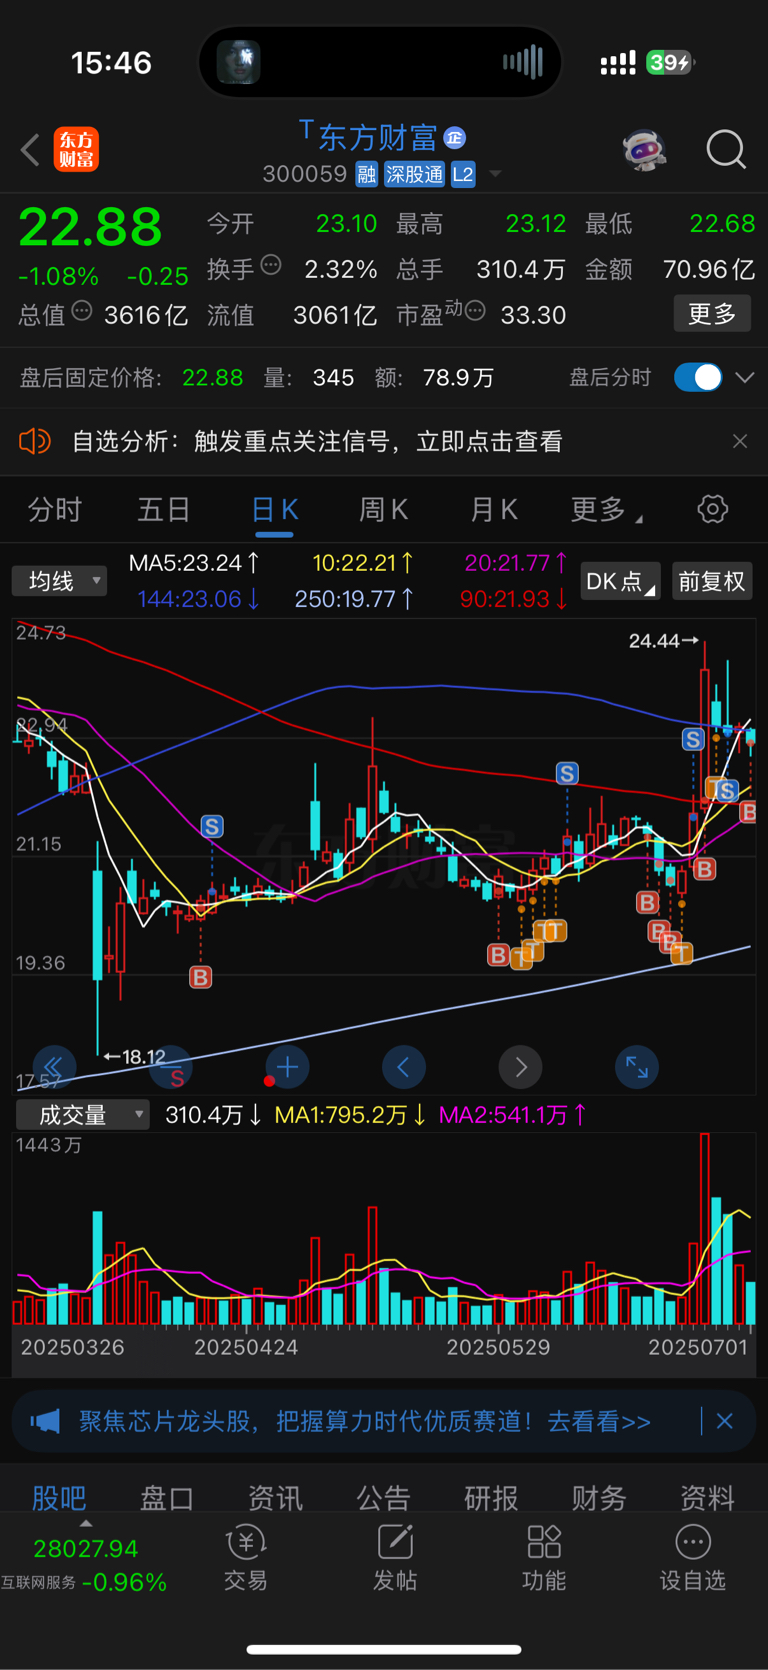Tap the battery indicator in status bar
The width and height of the screenshot is (768, 1670).
coord(670,63)
